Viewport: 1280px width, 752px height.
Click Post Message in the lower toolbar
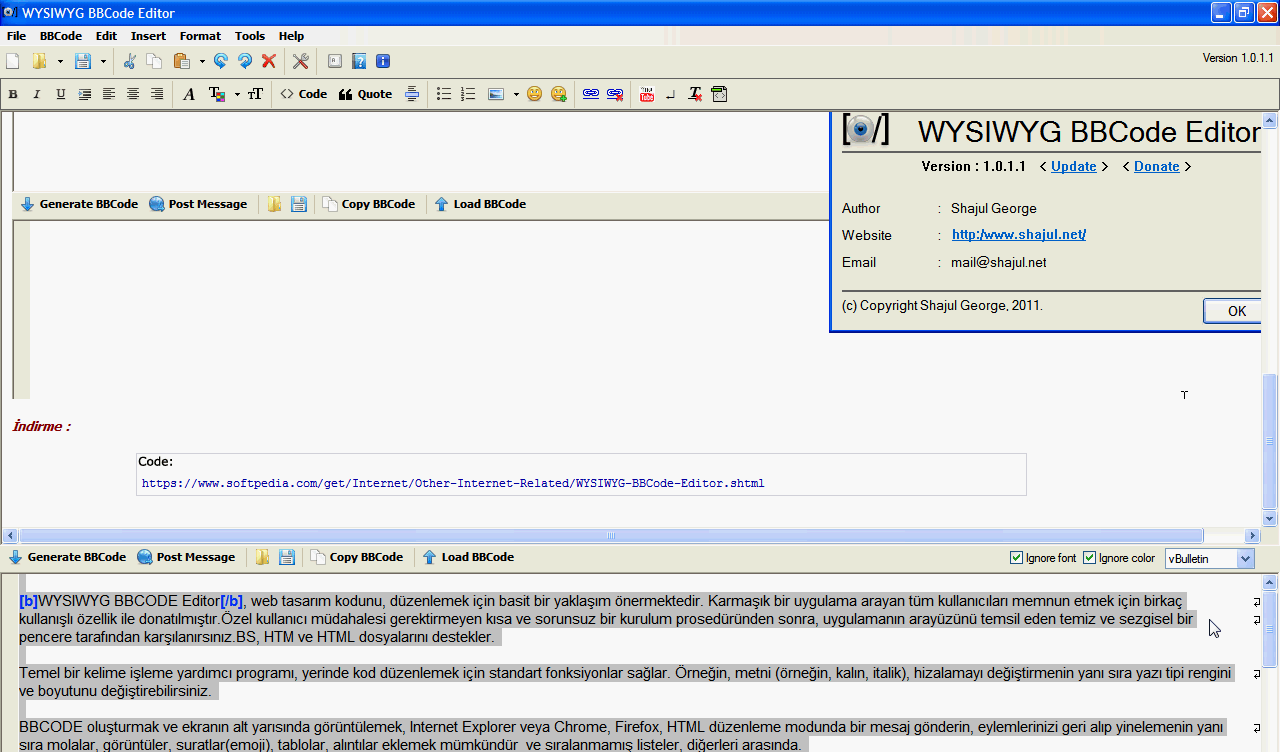click(186, 557)
